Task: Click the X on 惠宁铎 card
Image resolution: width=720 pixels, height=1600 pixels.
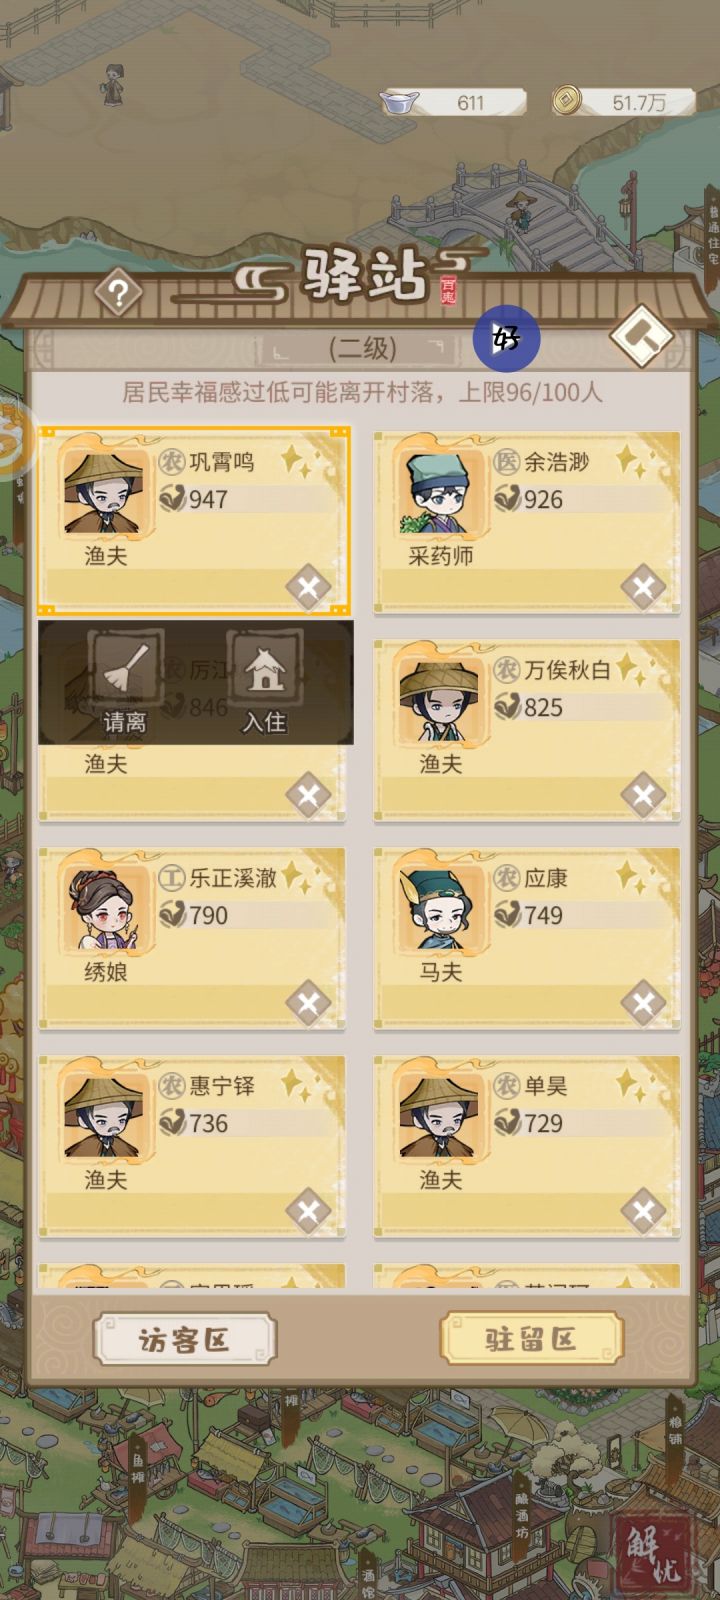Action: (308, 1212)
